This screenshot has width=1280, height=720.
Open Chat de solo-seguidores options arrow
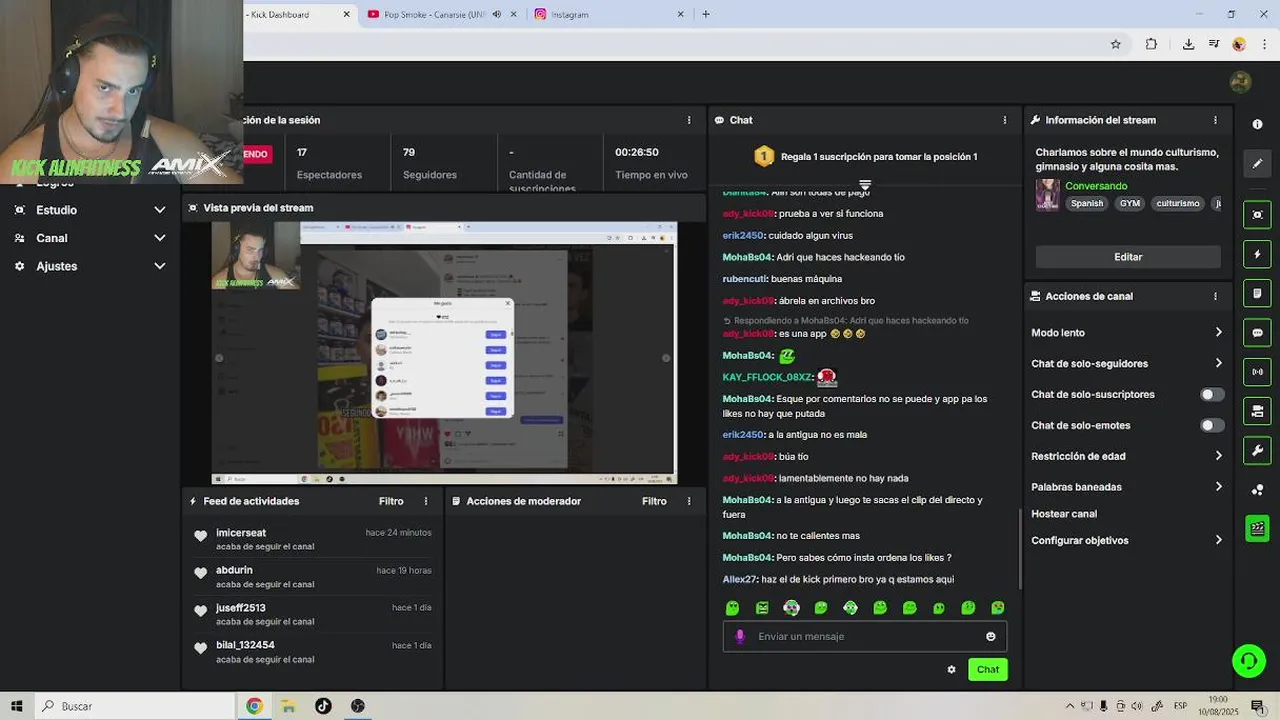tap(1218, 363)
